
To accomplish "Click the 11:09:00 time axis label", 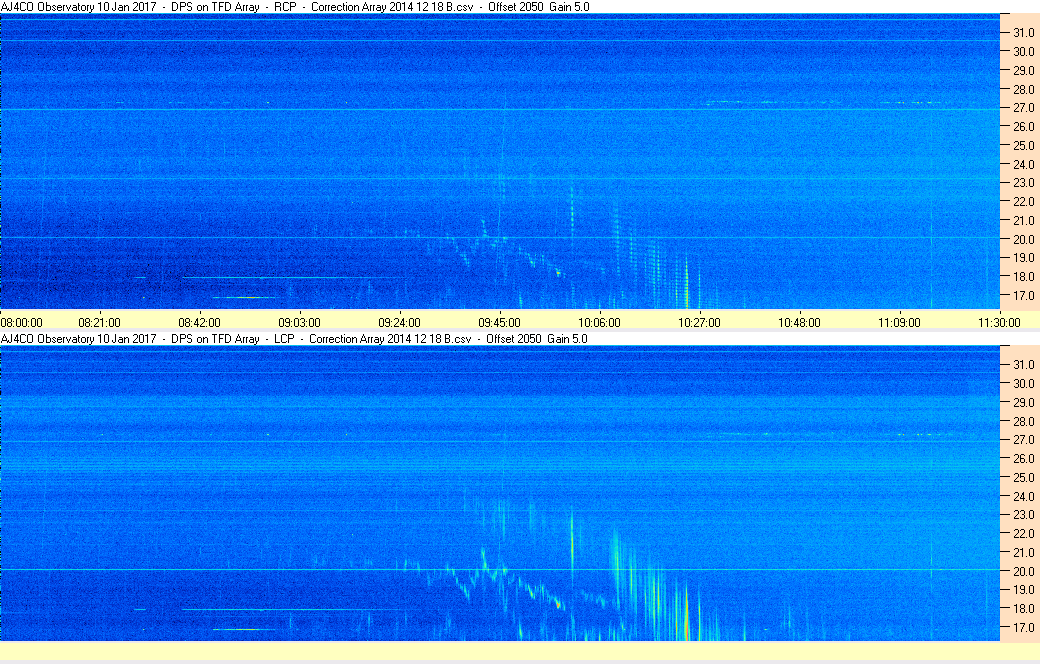I will [x=899, y=323].
